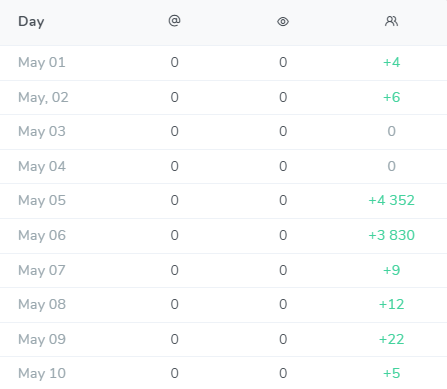Click the +12 value for May 08
Screen dimensions: 447x389
391,304
